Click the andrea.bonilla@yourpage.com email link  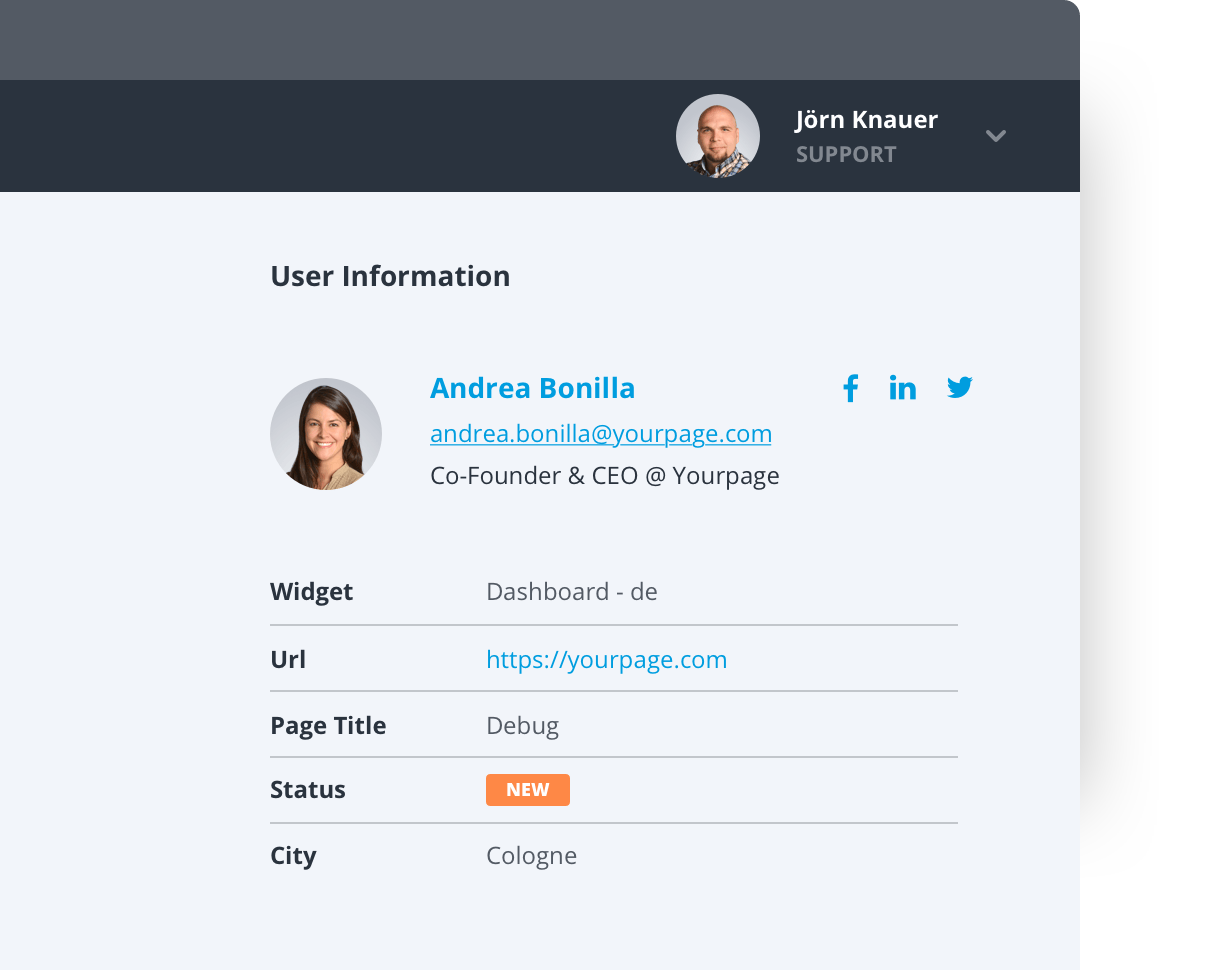pyautogui.click(x=601, y=434)
